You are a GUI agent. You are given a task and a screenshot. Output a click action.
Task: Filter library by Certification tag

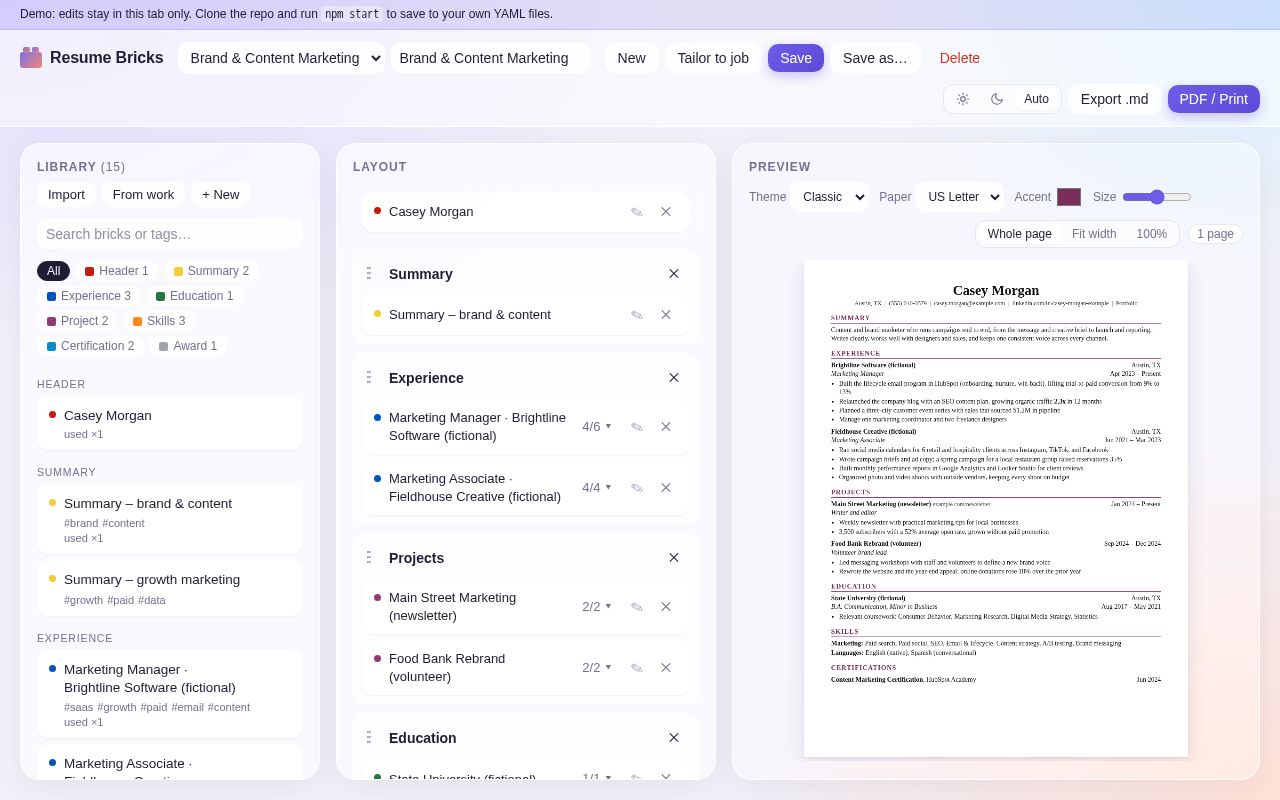[90, 346]
